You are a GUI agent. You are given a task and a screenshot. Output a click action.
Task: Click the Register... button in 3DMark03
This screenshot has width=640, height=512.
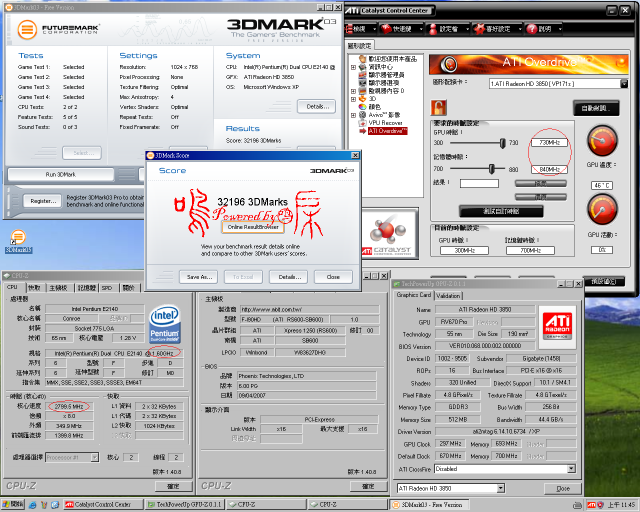43,201
